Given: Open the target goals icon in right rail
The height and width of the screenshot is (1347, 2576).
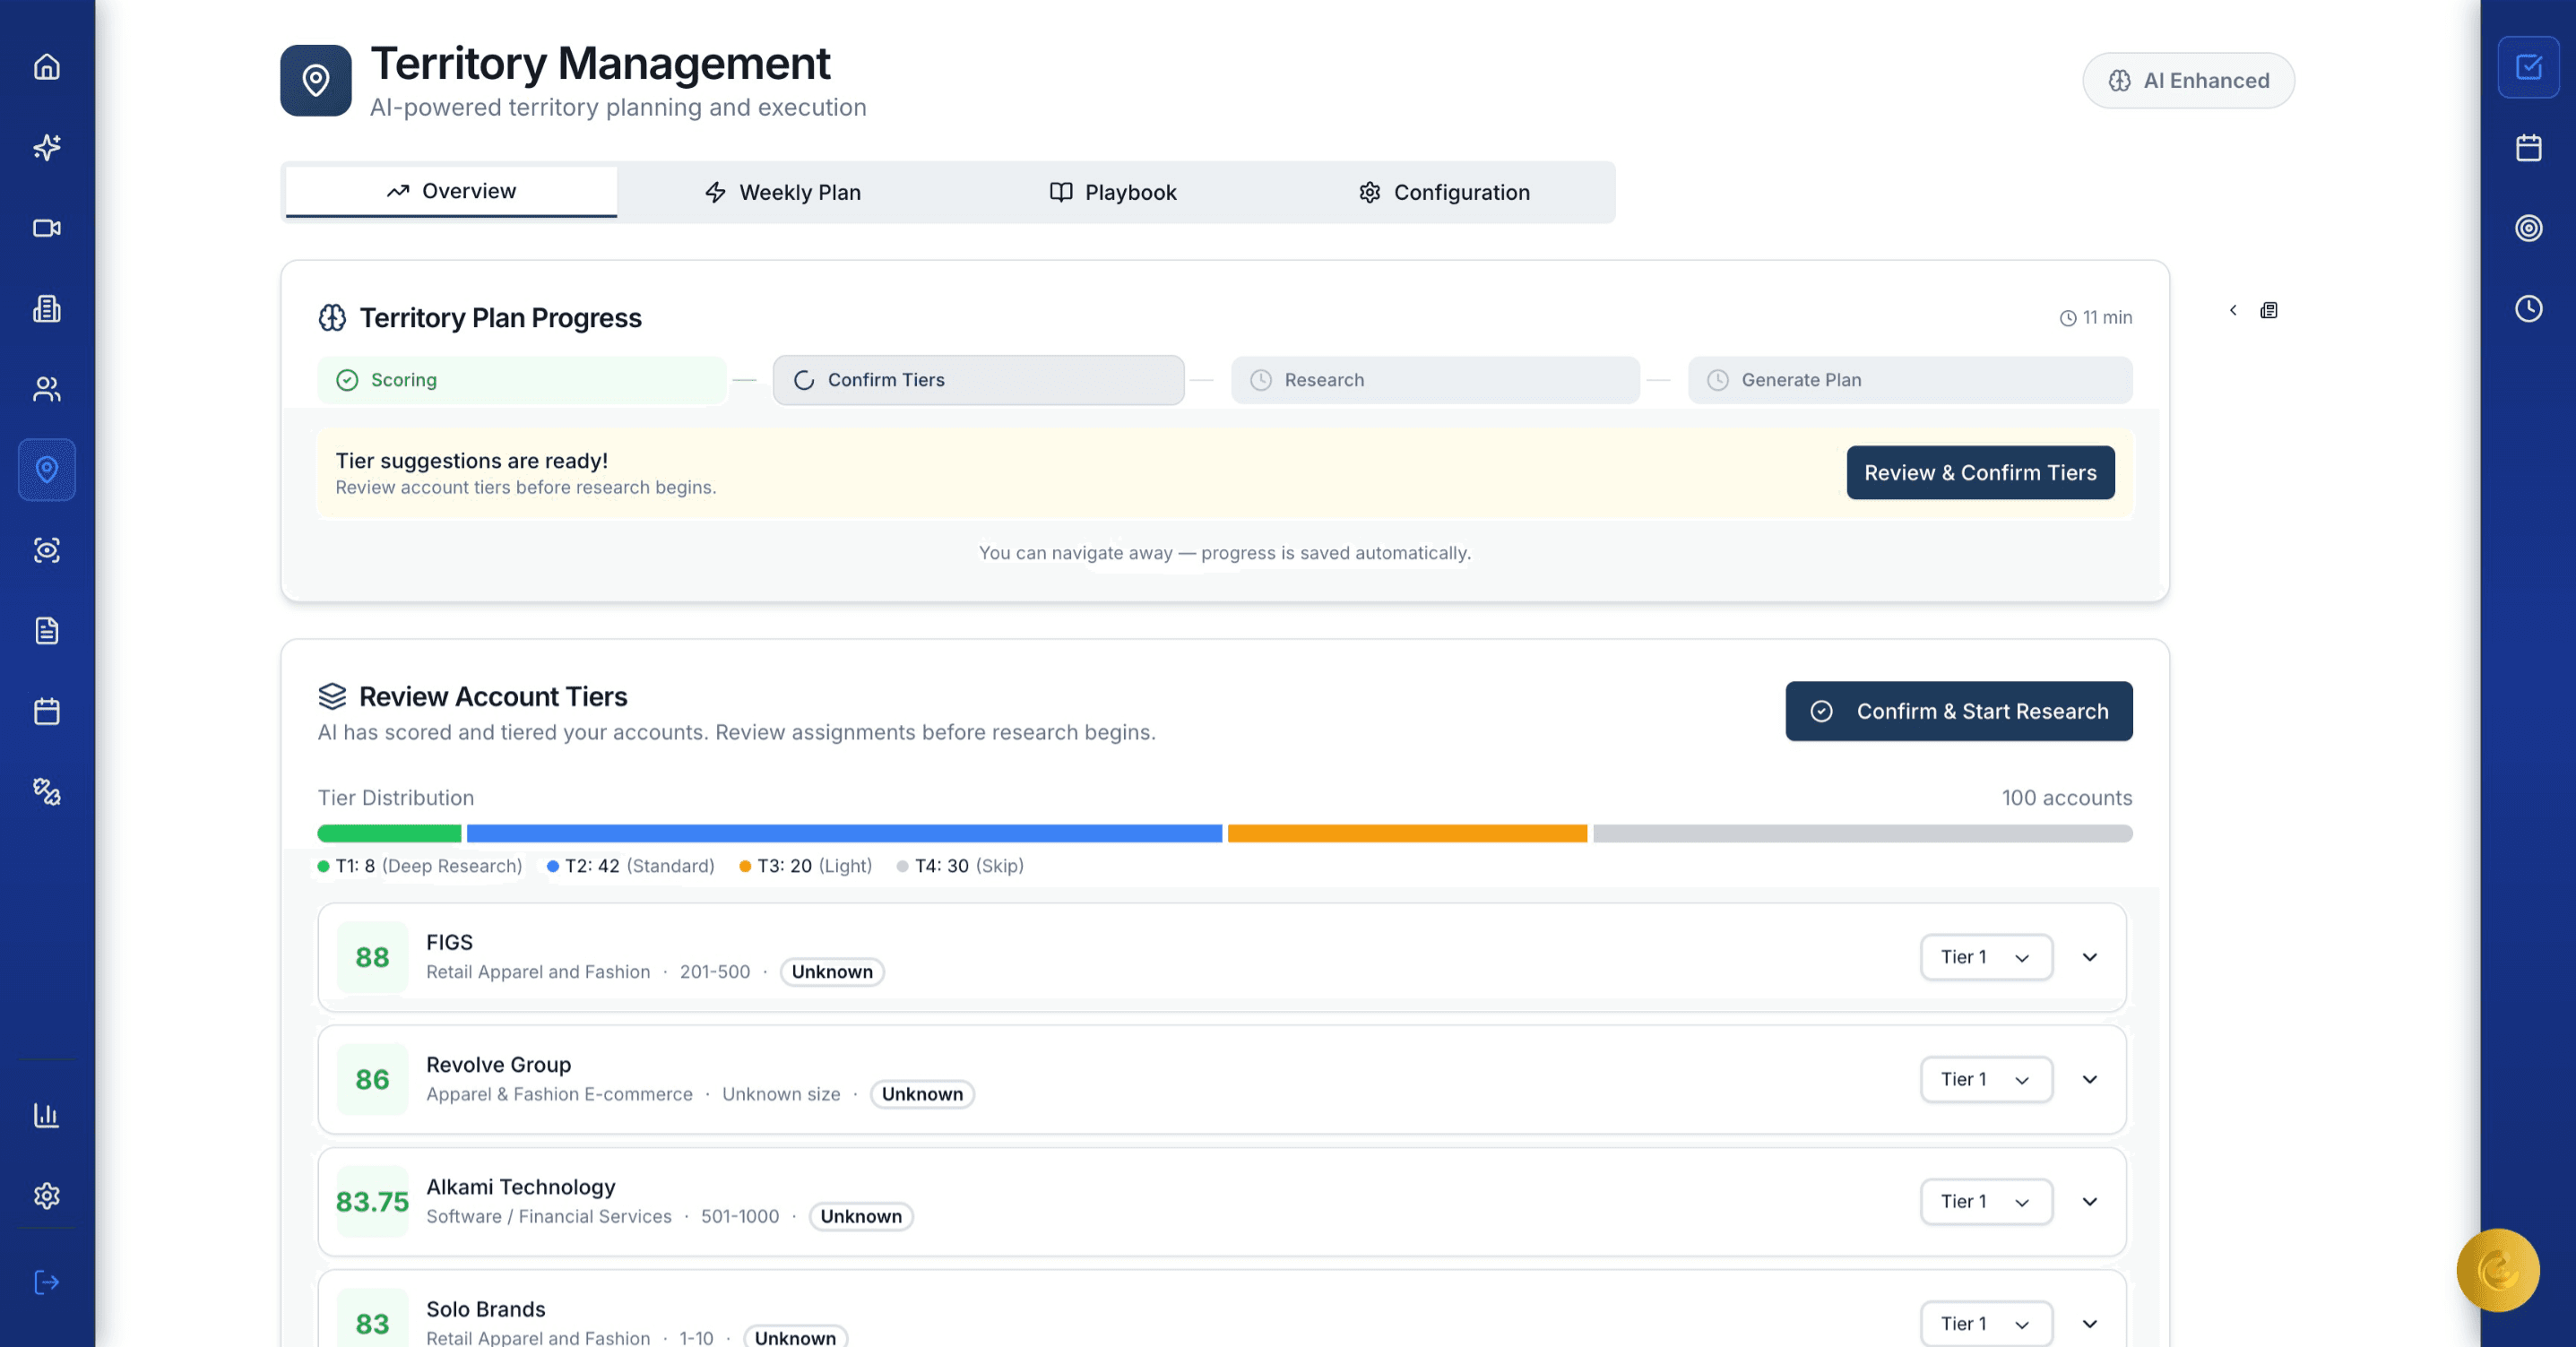Looking at the screenshot, I should tap(2528, 228).
